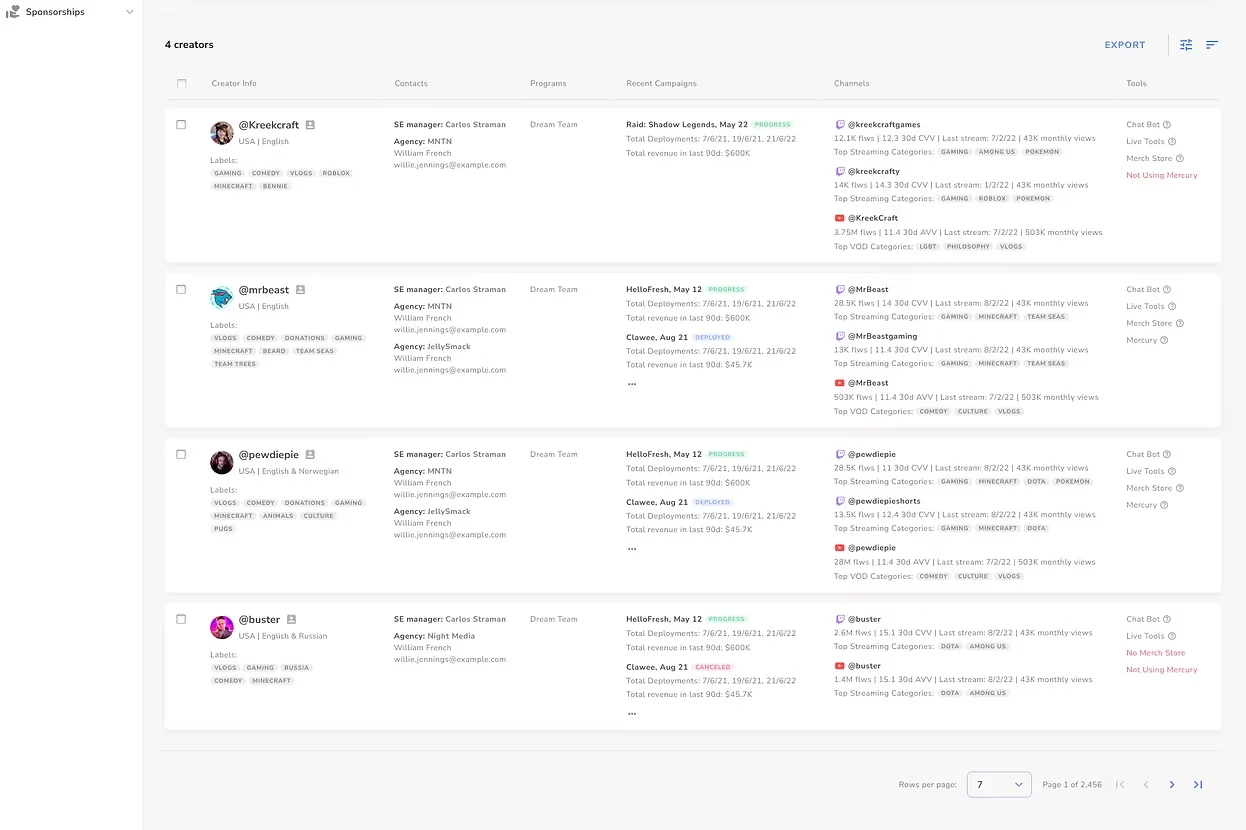Go to the previous page arrow
The image size is (1246, 830).
point(1146,785)
